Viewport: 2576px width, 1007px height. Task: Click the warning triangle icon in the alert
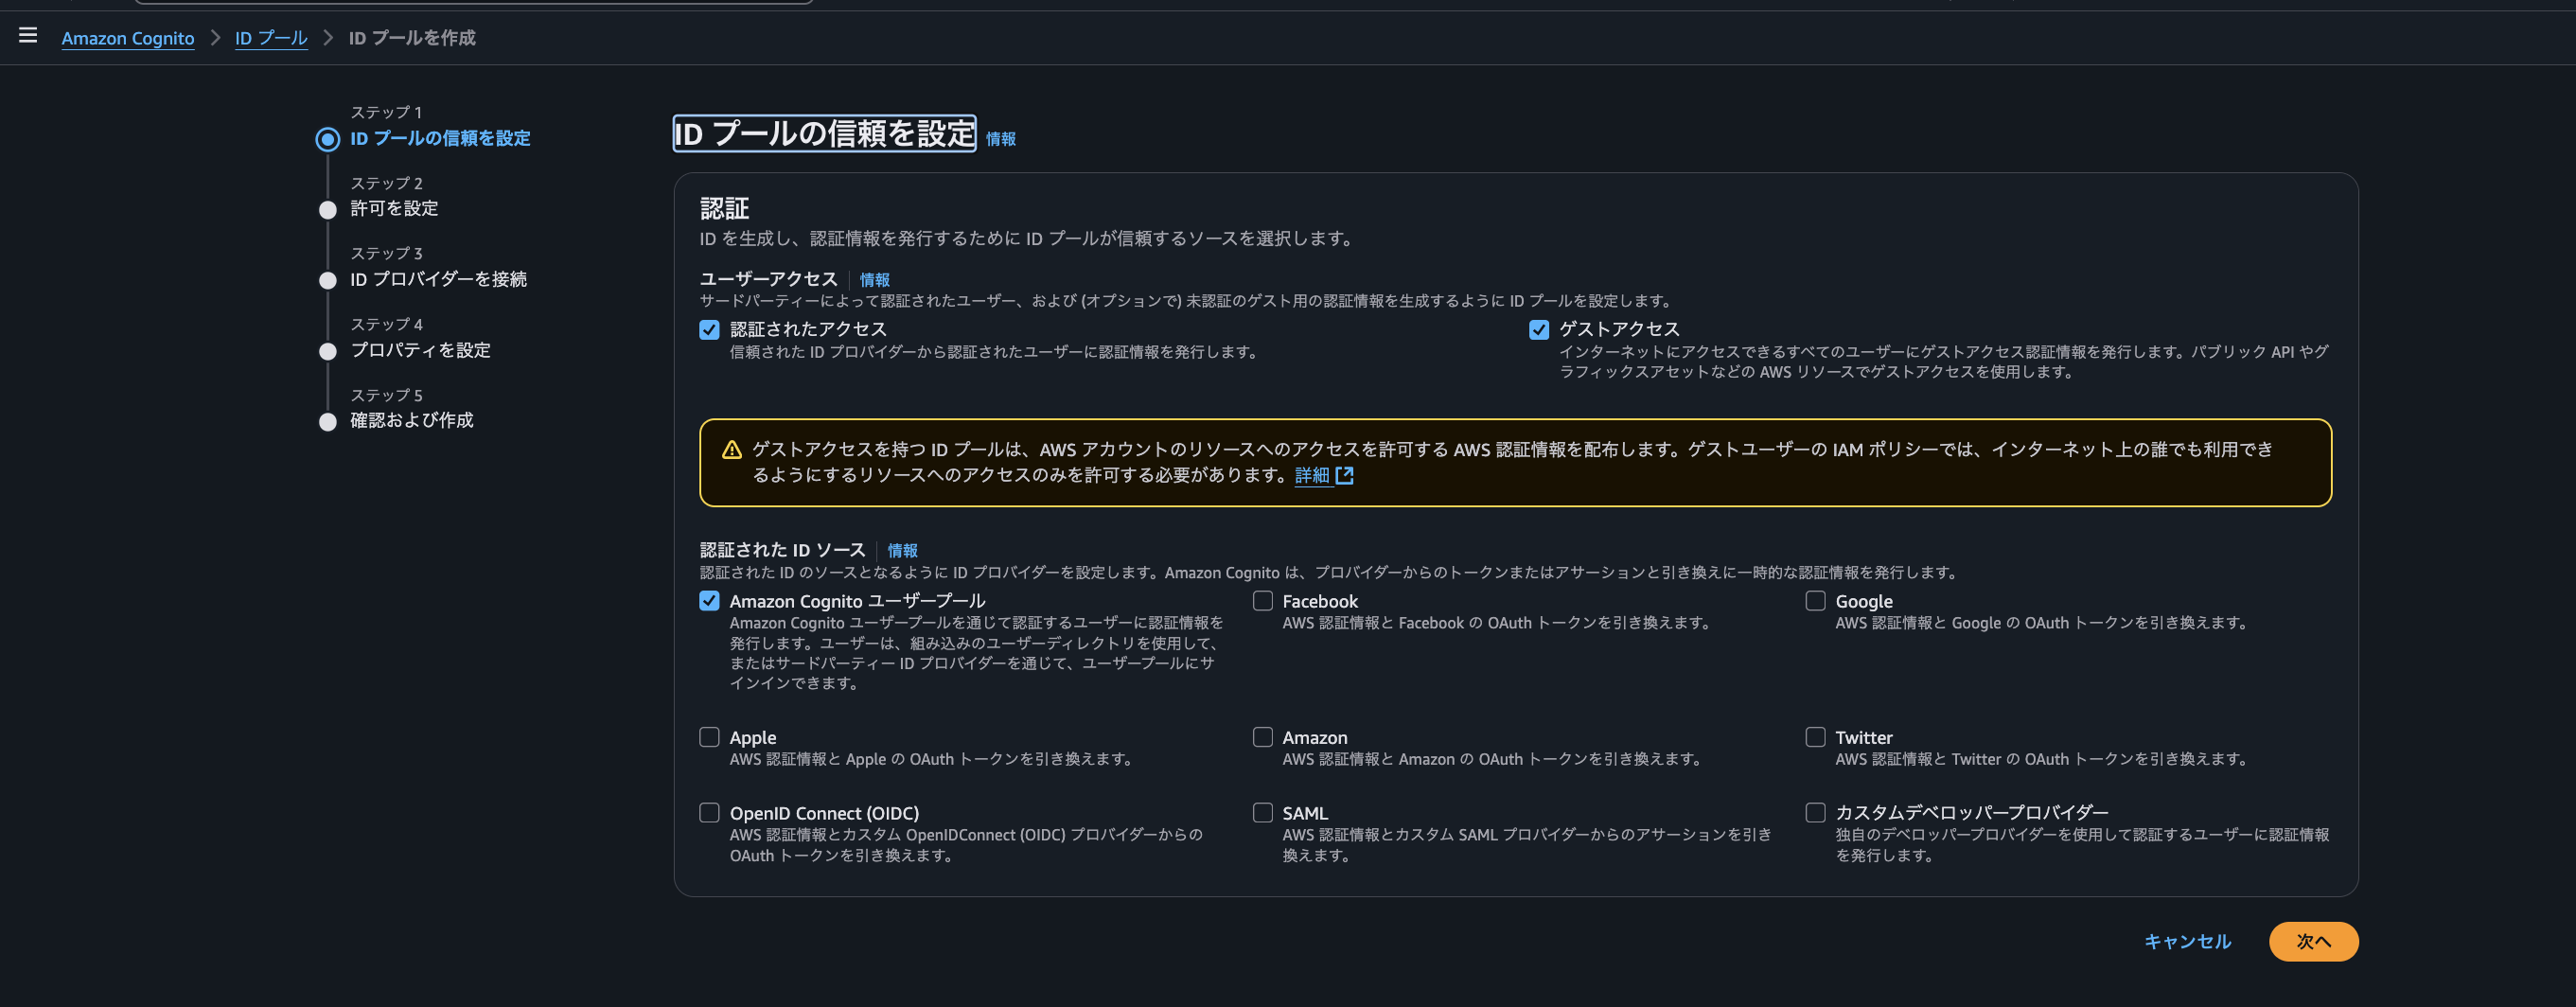(x=732, y=450)
